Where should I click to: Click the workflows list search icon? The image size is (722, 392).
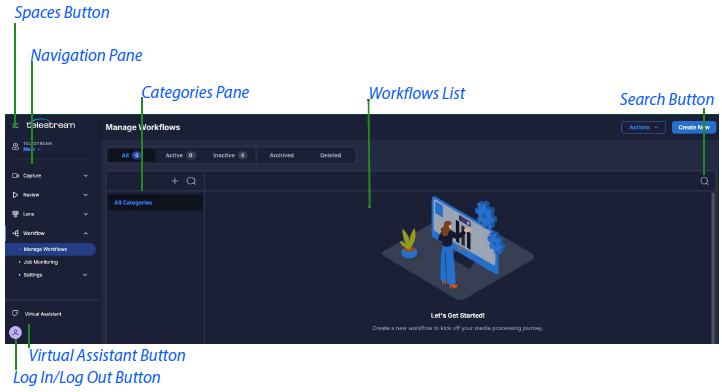point(705,181)
